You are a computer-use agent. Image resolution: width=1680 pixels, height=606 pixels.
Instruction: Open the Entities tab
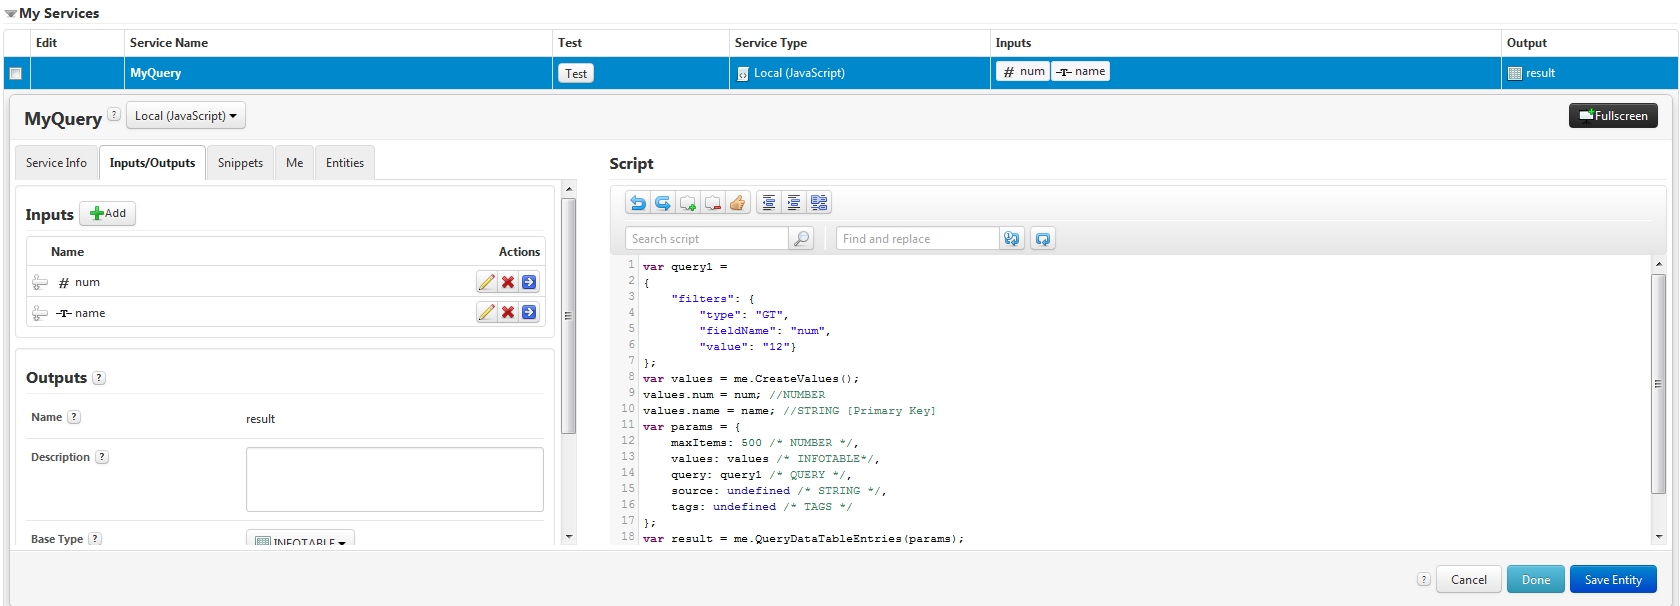click(x=345, y=163)
